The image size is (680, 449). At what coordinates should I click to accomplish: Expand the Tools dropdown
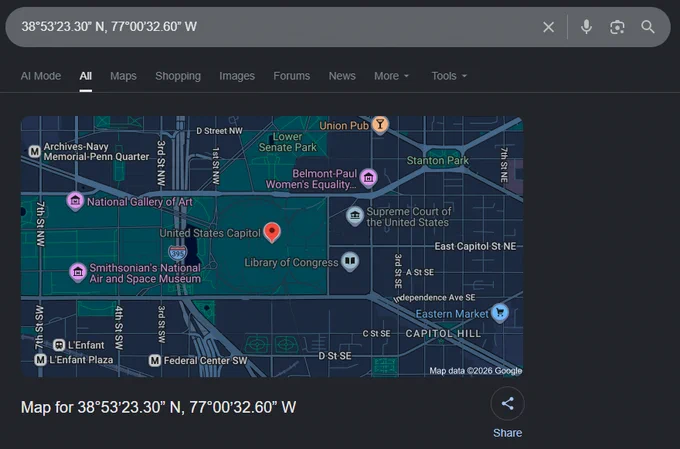[x=449, y=76]
